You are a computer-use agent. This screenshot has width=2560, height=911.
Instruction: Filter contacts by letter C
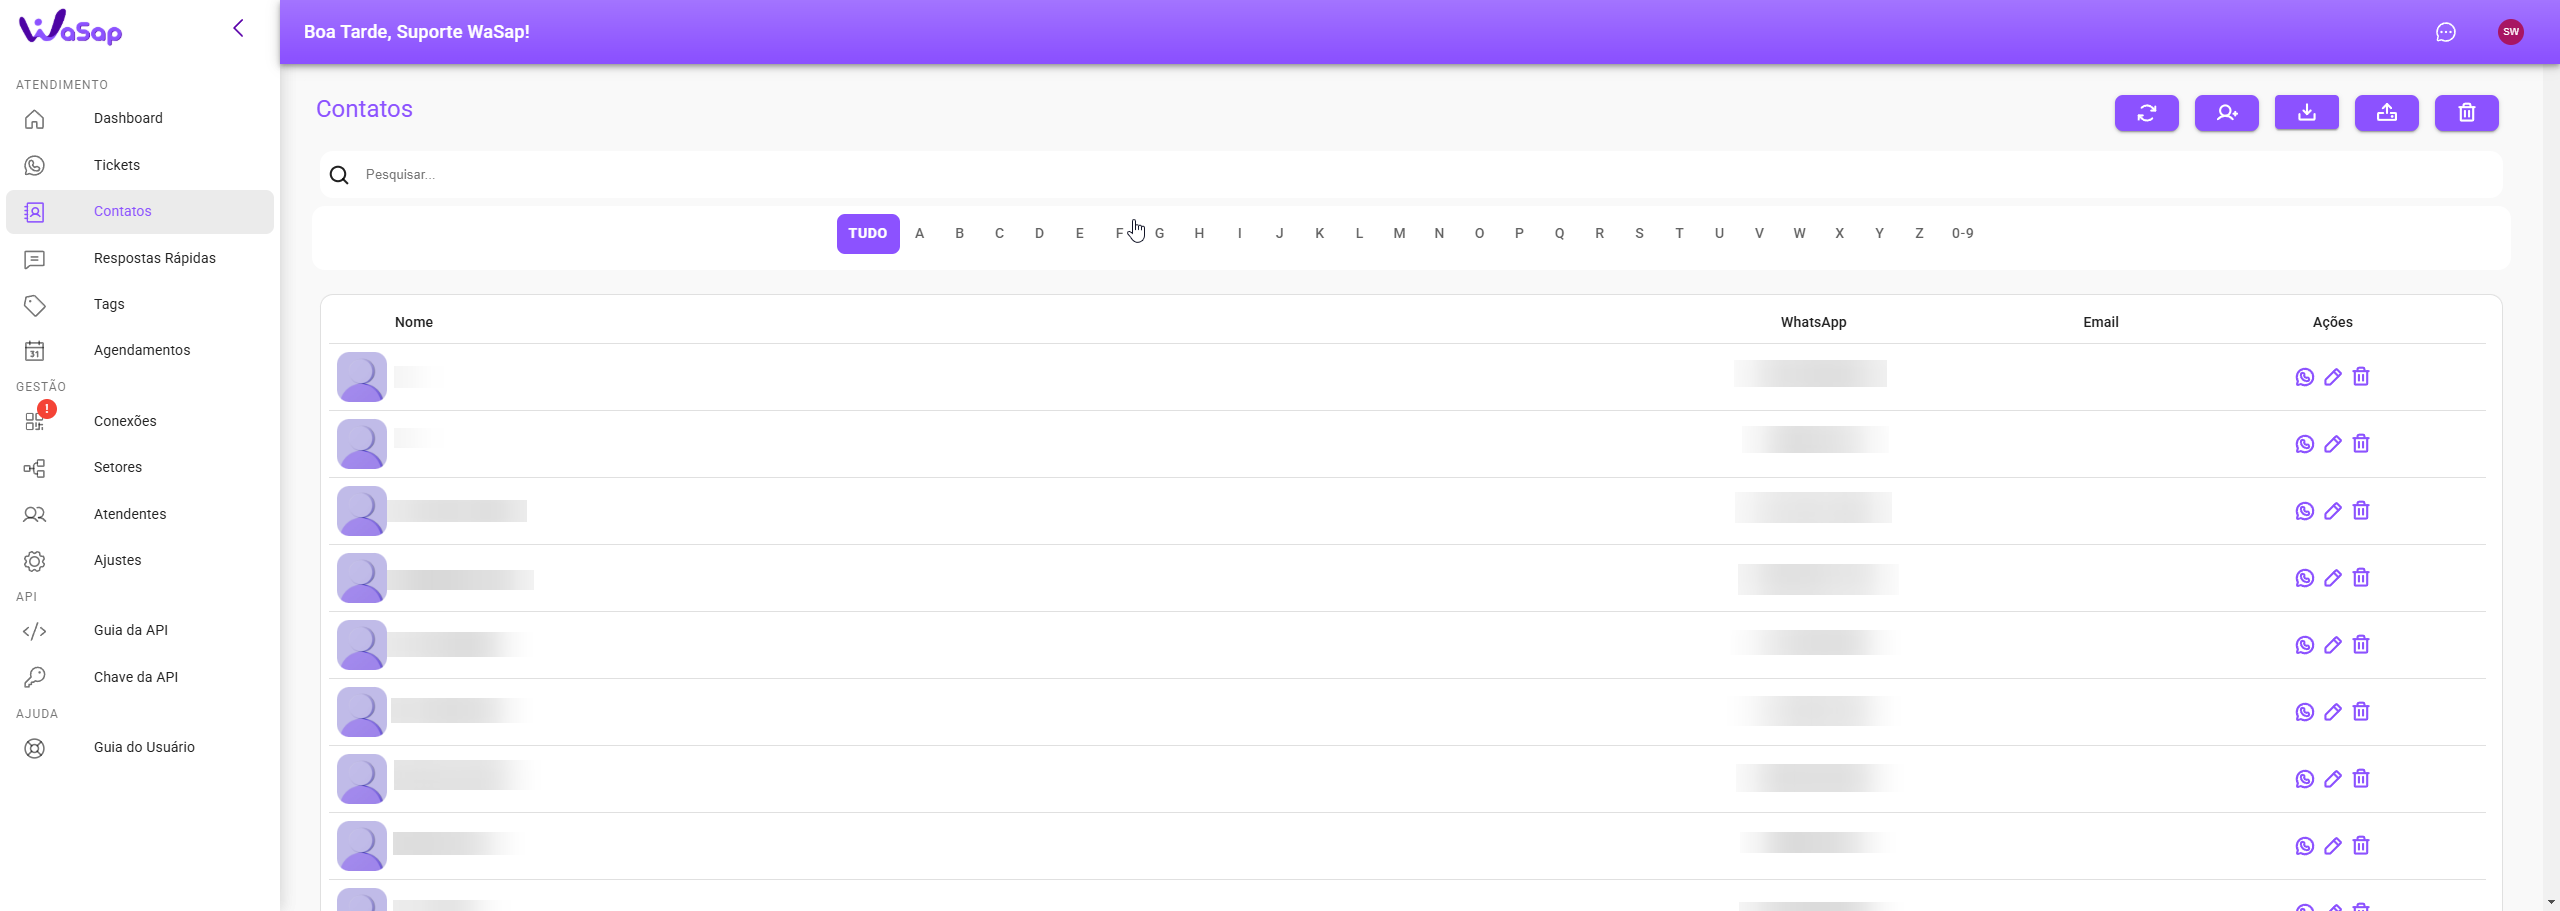[999, 234]
